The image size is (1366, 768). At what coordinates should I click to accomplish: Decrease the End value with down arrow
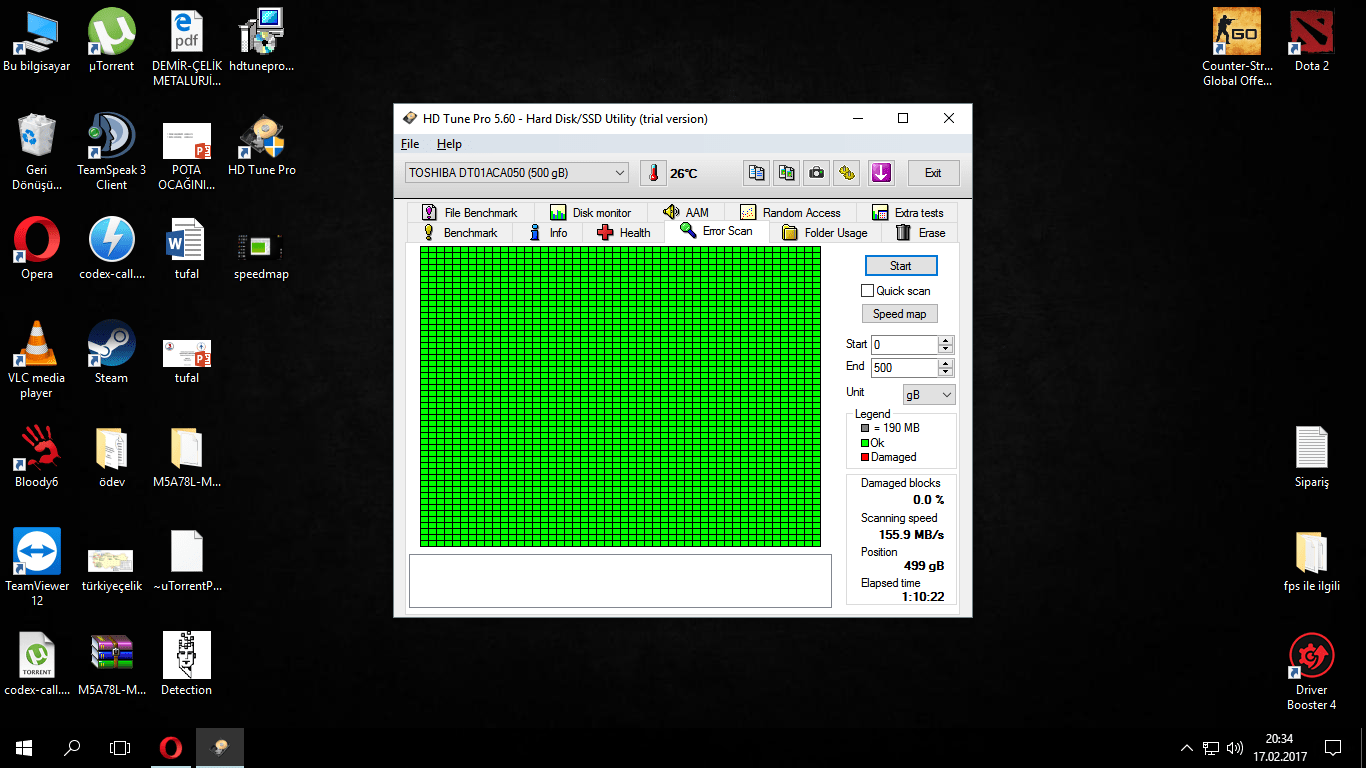click(946, 373)
